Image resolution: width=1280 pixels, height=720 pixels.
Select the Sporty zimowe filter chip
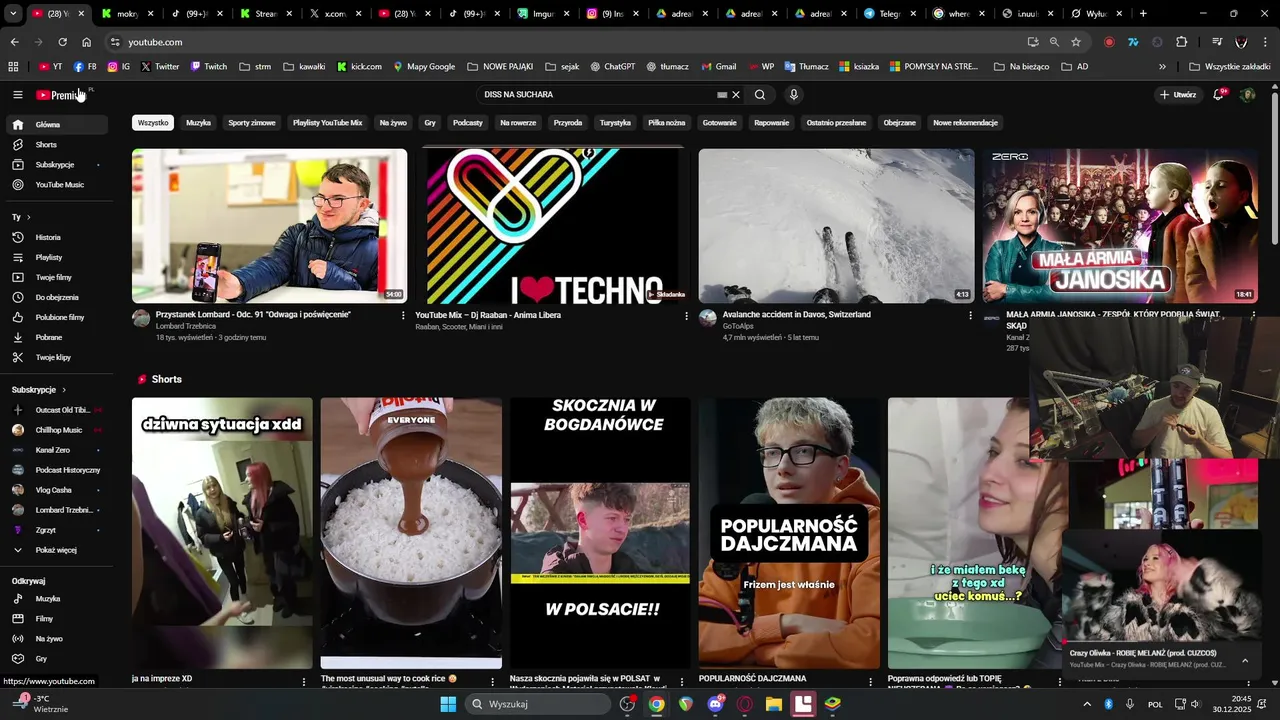(252, 123)
